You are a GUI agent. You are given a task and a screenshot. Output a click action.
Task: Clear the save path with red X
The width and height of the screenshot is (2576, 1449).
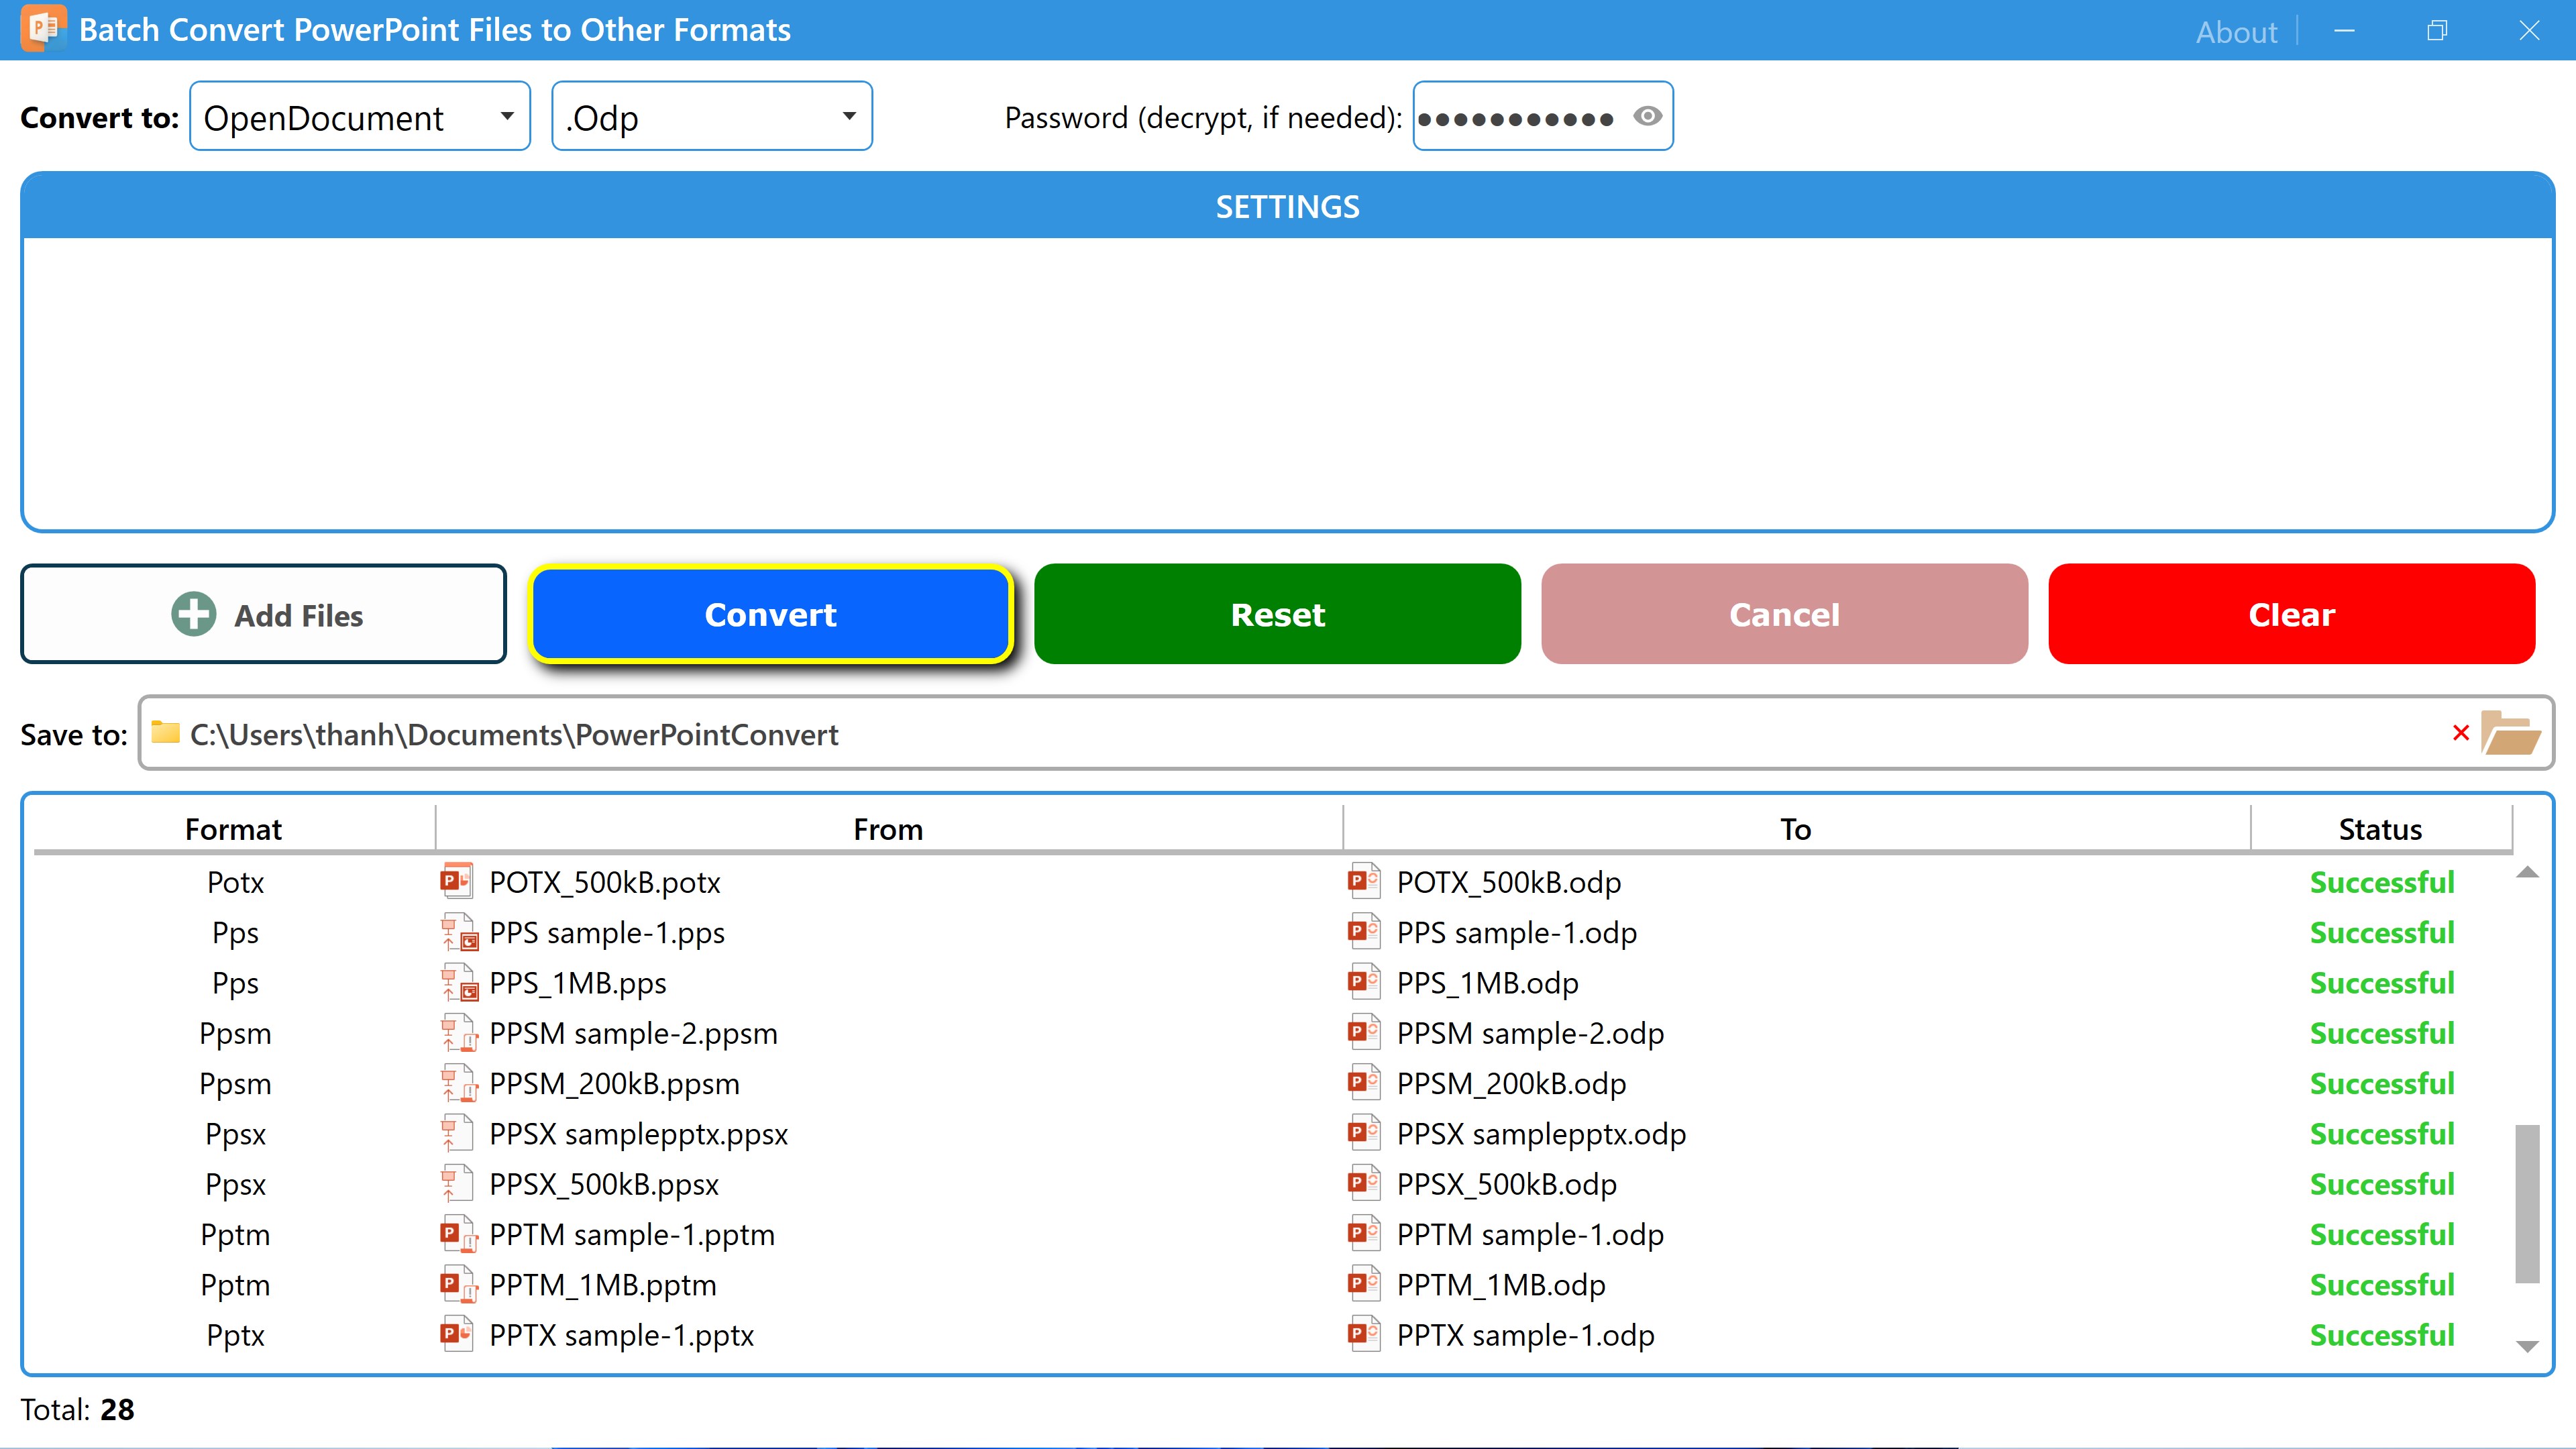[2461, 733]
